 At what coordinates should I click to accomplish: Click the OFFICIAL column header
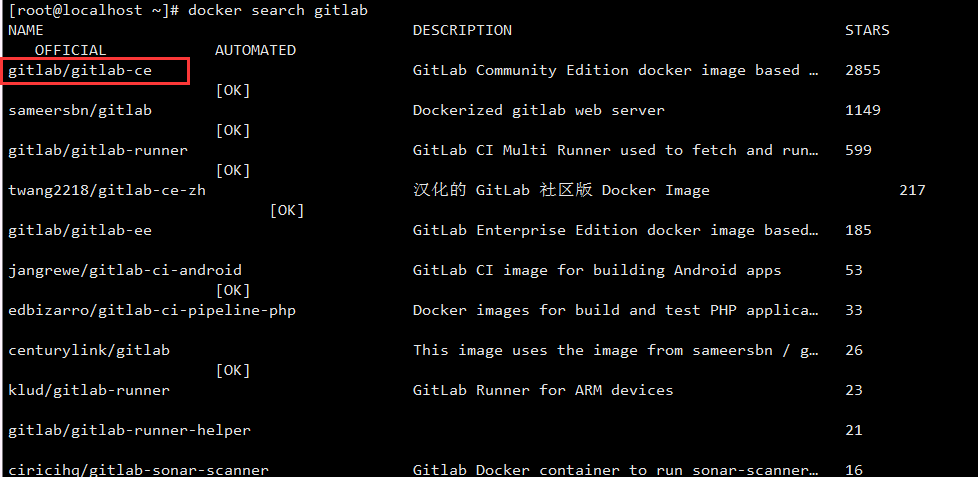coord(70,51)
